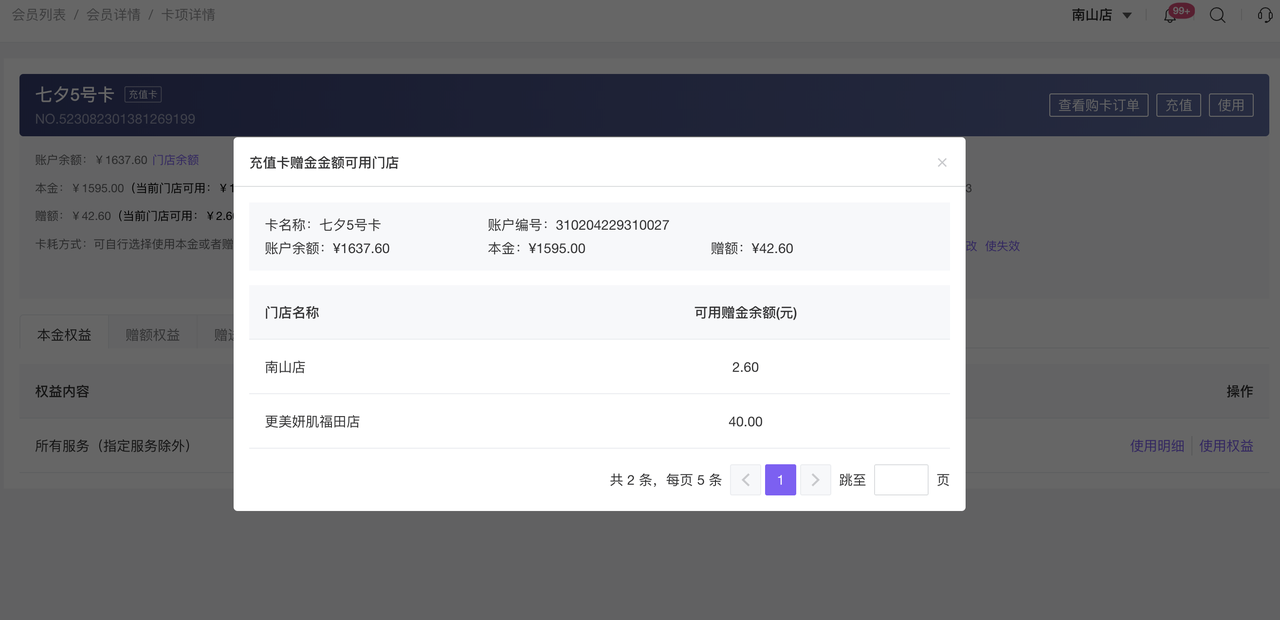Click the 使用 button on card header
The width and height of the screenshot is (1280, 620).
[1231, 105]
